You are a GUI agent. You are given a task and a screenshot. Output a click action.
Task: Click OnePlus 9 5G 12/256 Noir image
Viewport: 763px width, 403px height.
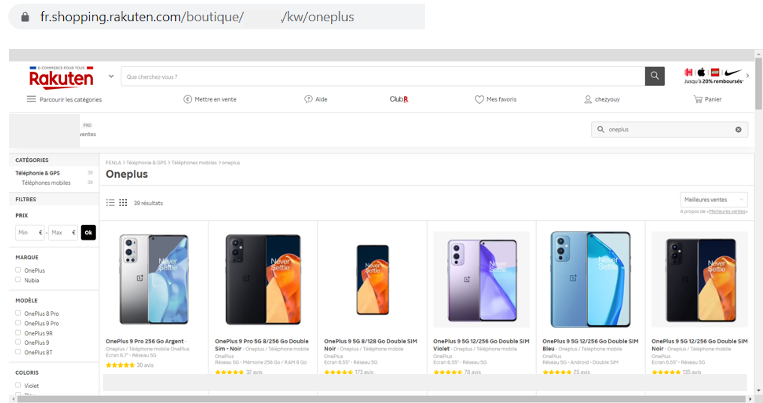tap(700, 279)
